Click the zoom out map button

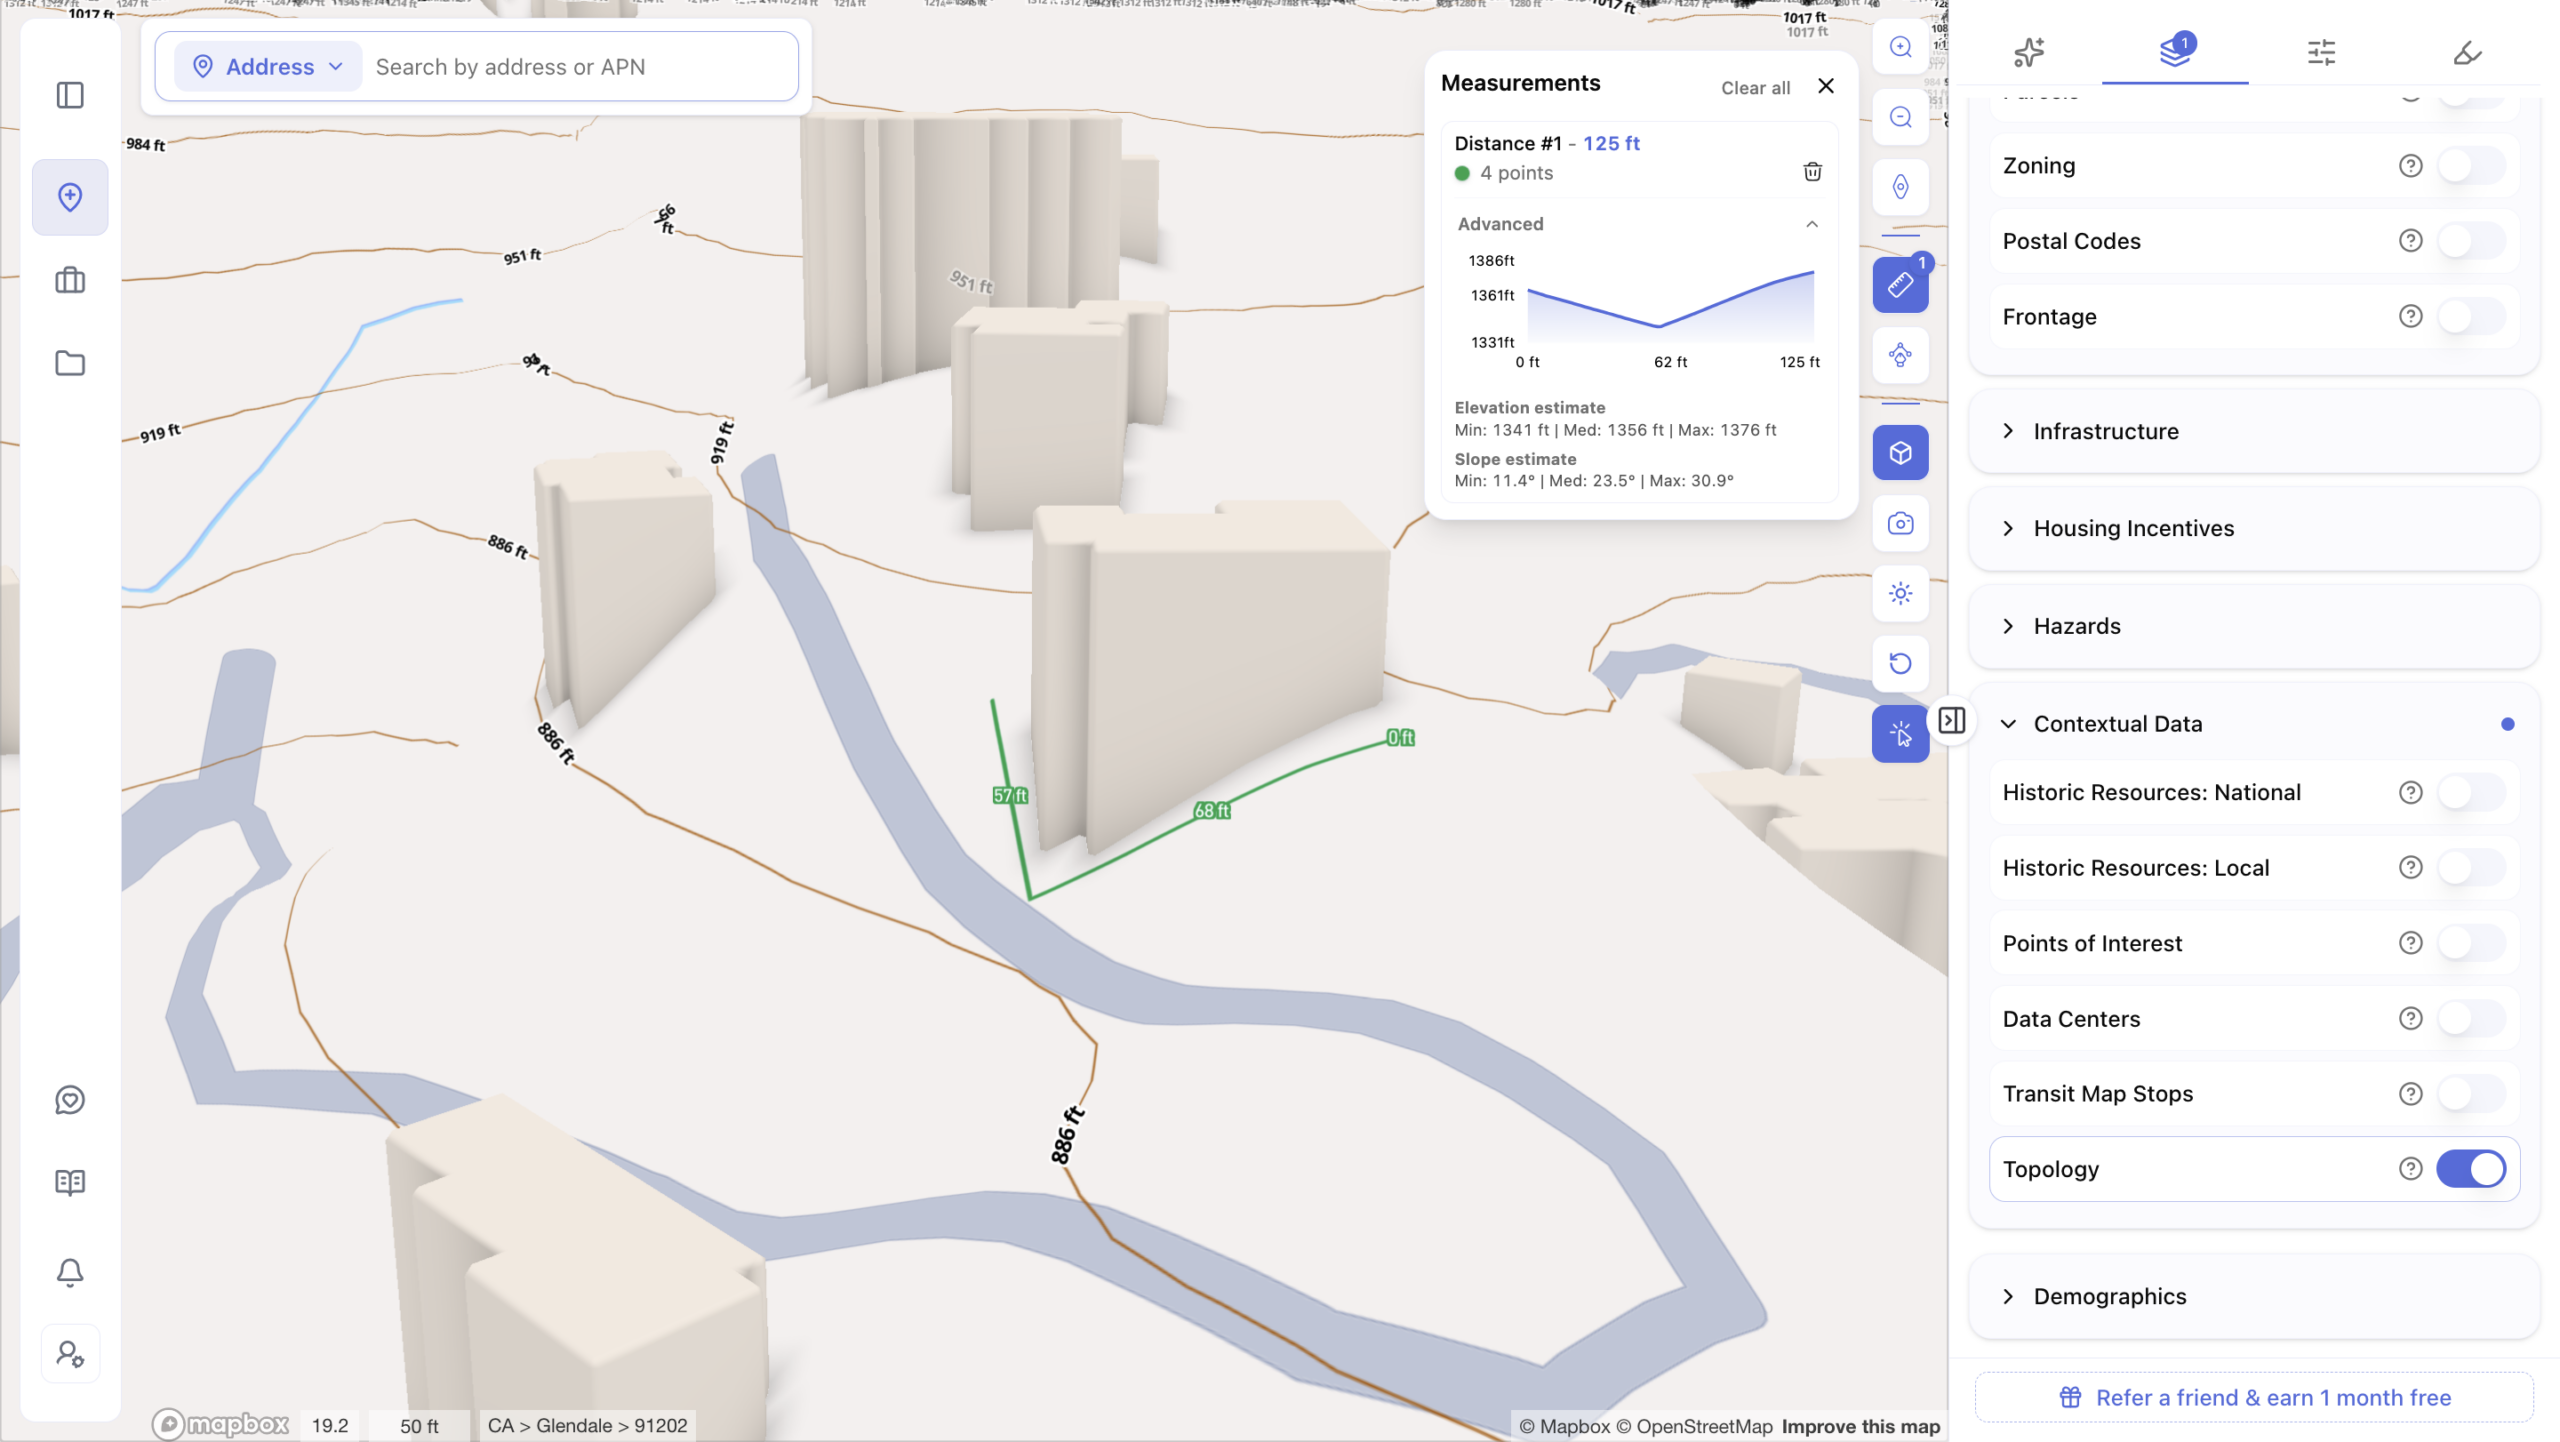[x=1900, y=117]
